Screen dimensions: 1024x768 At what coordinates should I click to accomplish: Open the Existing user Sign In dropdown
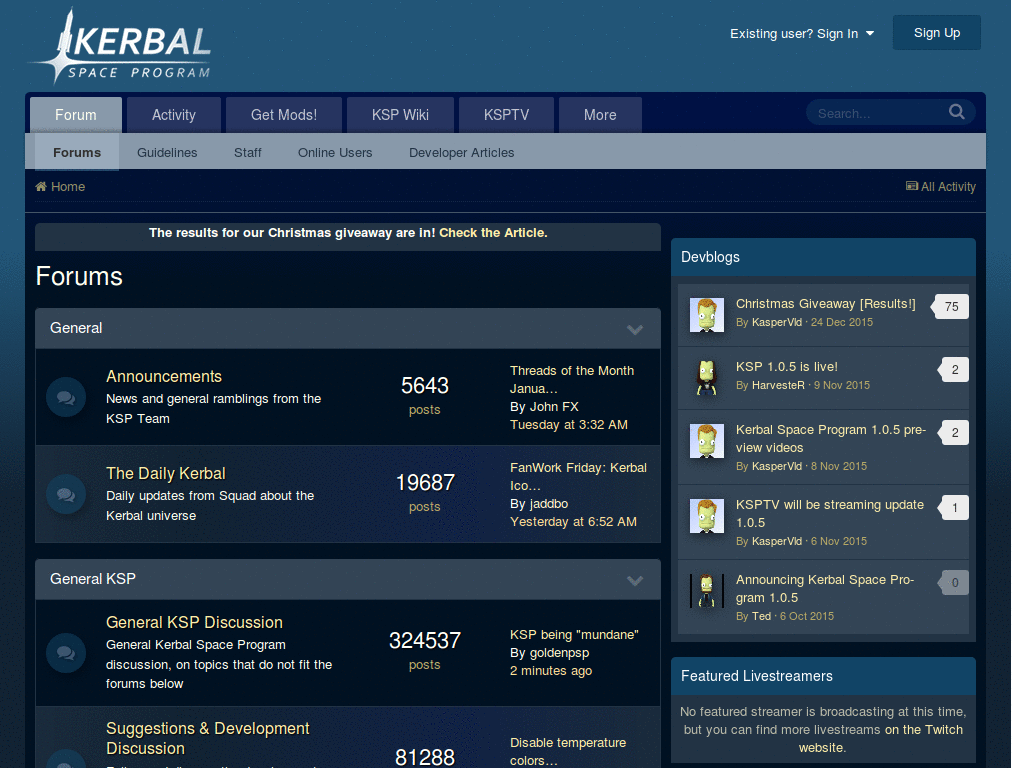[802, 33]
